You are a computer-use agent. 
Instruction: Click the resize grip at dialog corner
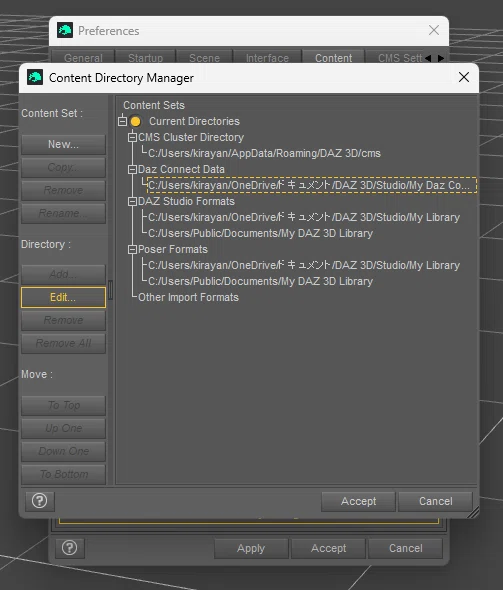pos(474,512)
